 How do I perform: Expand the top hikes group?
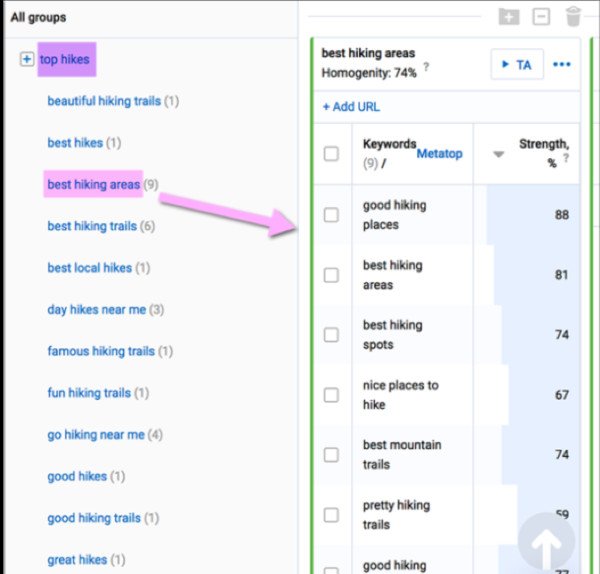(x=27, y=59)
